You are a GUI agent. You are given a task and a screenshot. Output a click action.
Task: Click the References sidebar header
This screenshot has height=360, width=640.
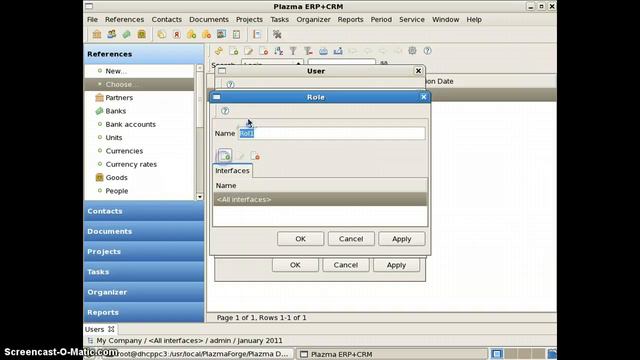tap(144, 54)
